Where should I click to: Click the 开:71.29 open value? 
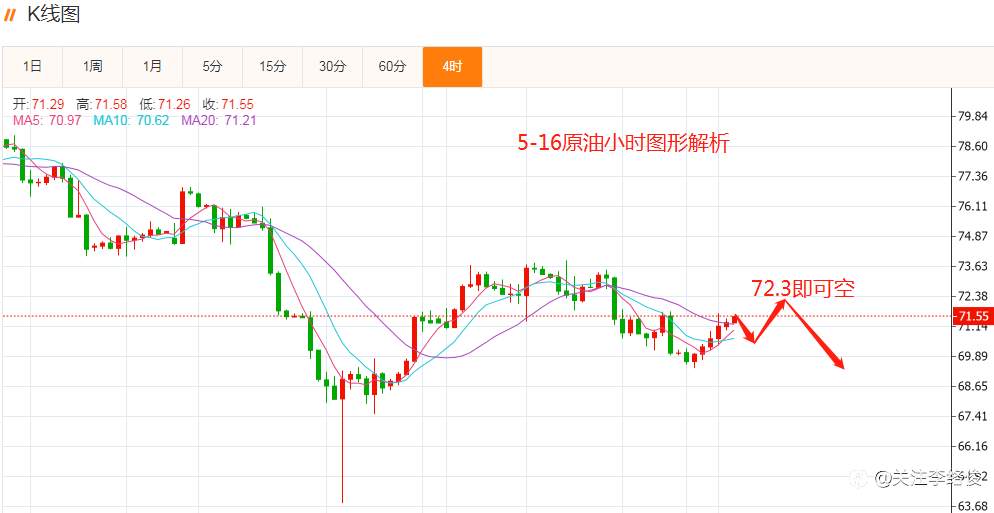39,105
